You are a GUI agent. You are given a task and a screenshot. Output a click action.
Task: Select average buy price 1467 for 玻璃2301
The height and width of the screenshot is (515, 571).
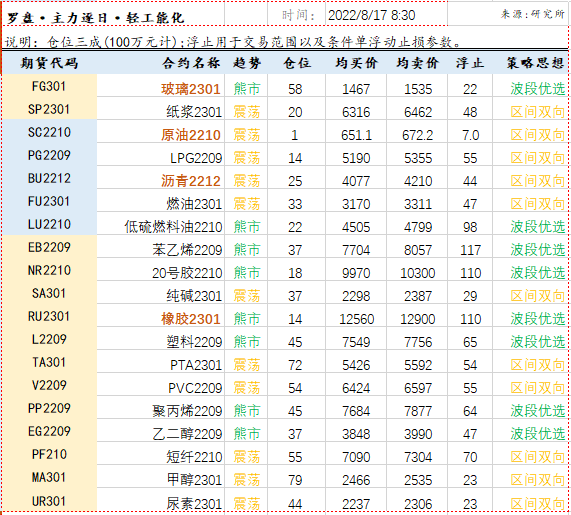(356, 89)
